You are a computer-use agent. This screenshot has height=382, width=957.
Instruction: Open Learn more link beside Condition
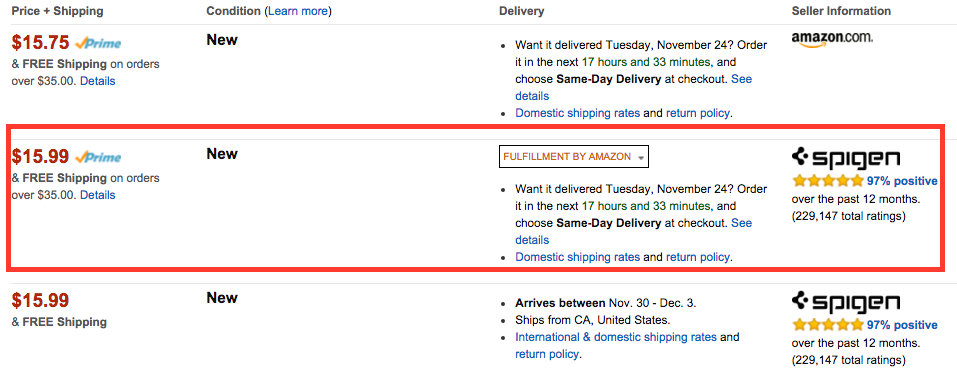pos(298,11)
